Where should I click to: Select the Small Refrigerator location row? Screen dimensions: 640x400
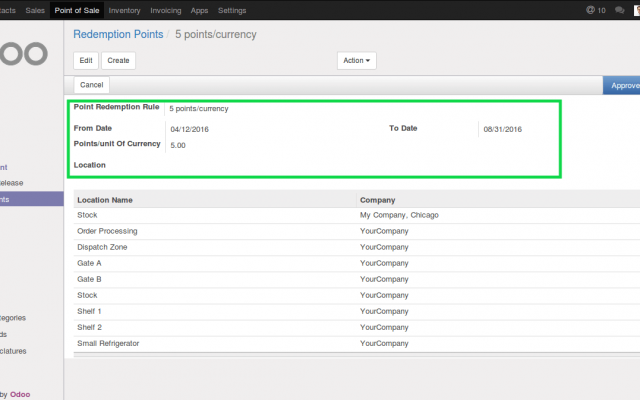[x=108, y=343]
